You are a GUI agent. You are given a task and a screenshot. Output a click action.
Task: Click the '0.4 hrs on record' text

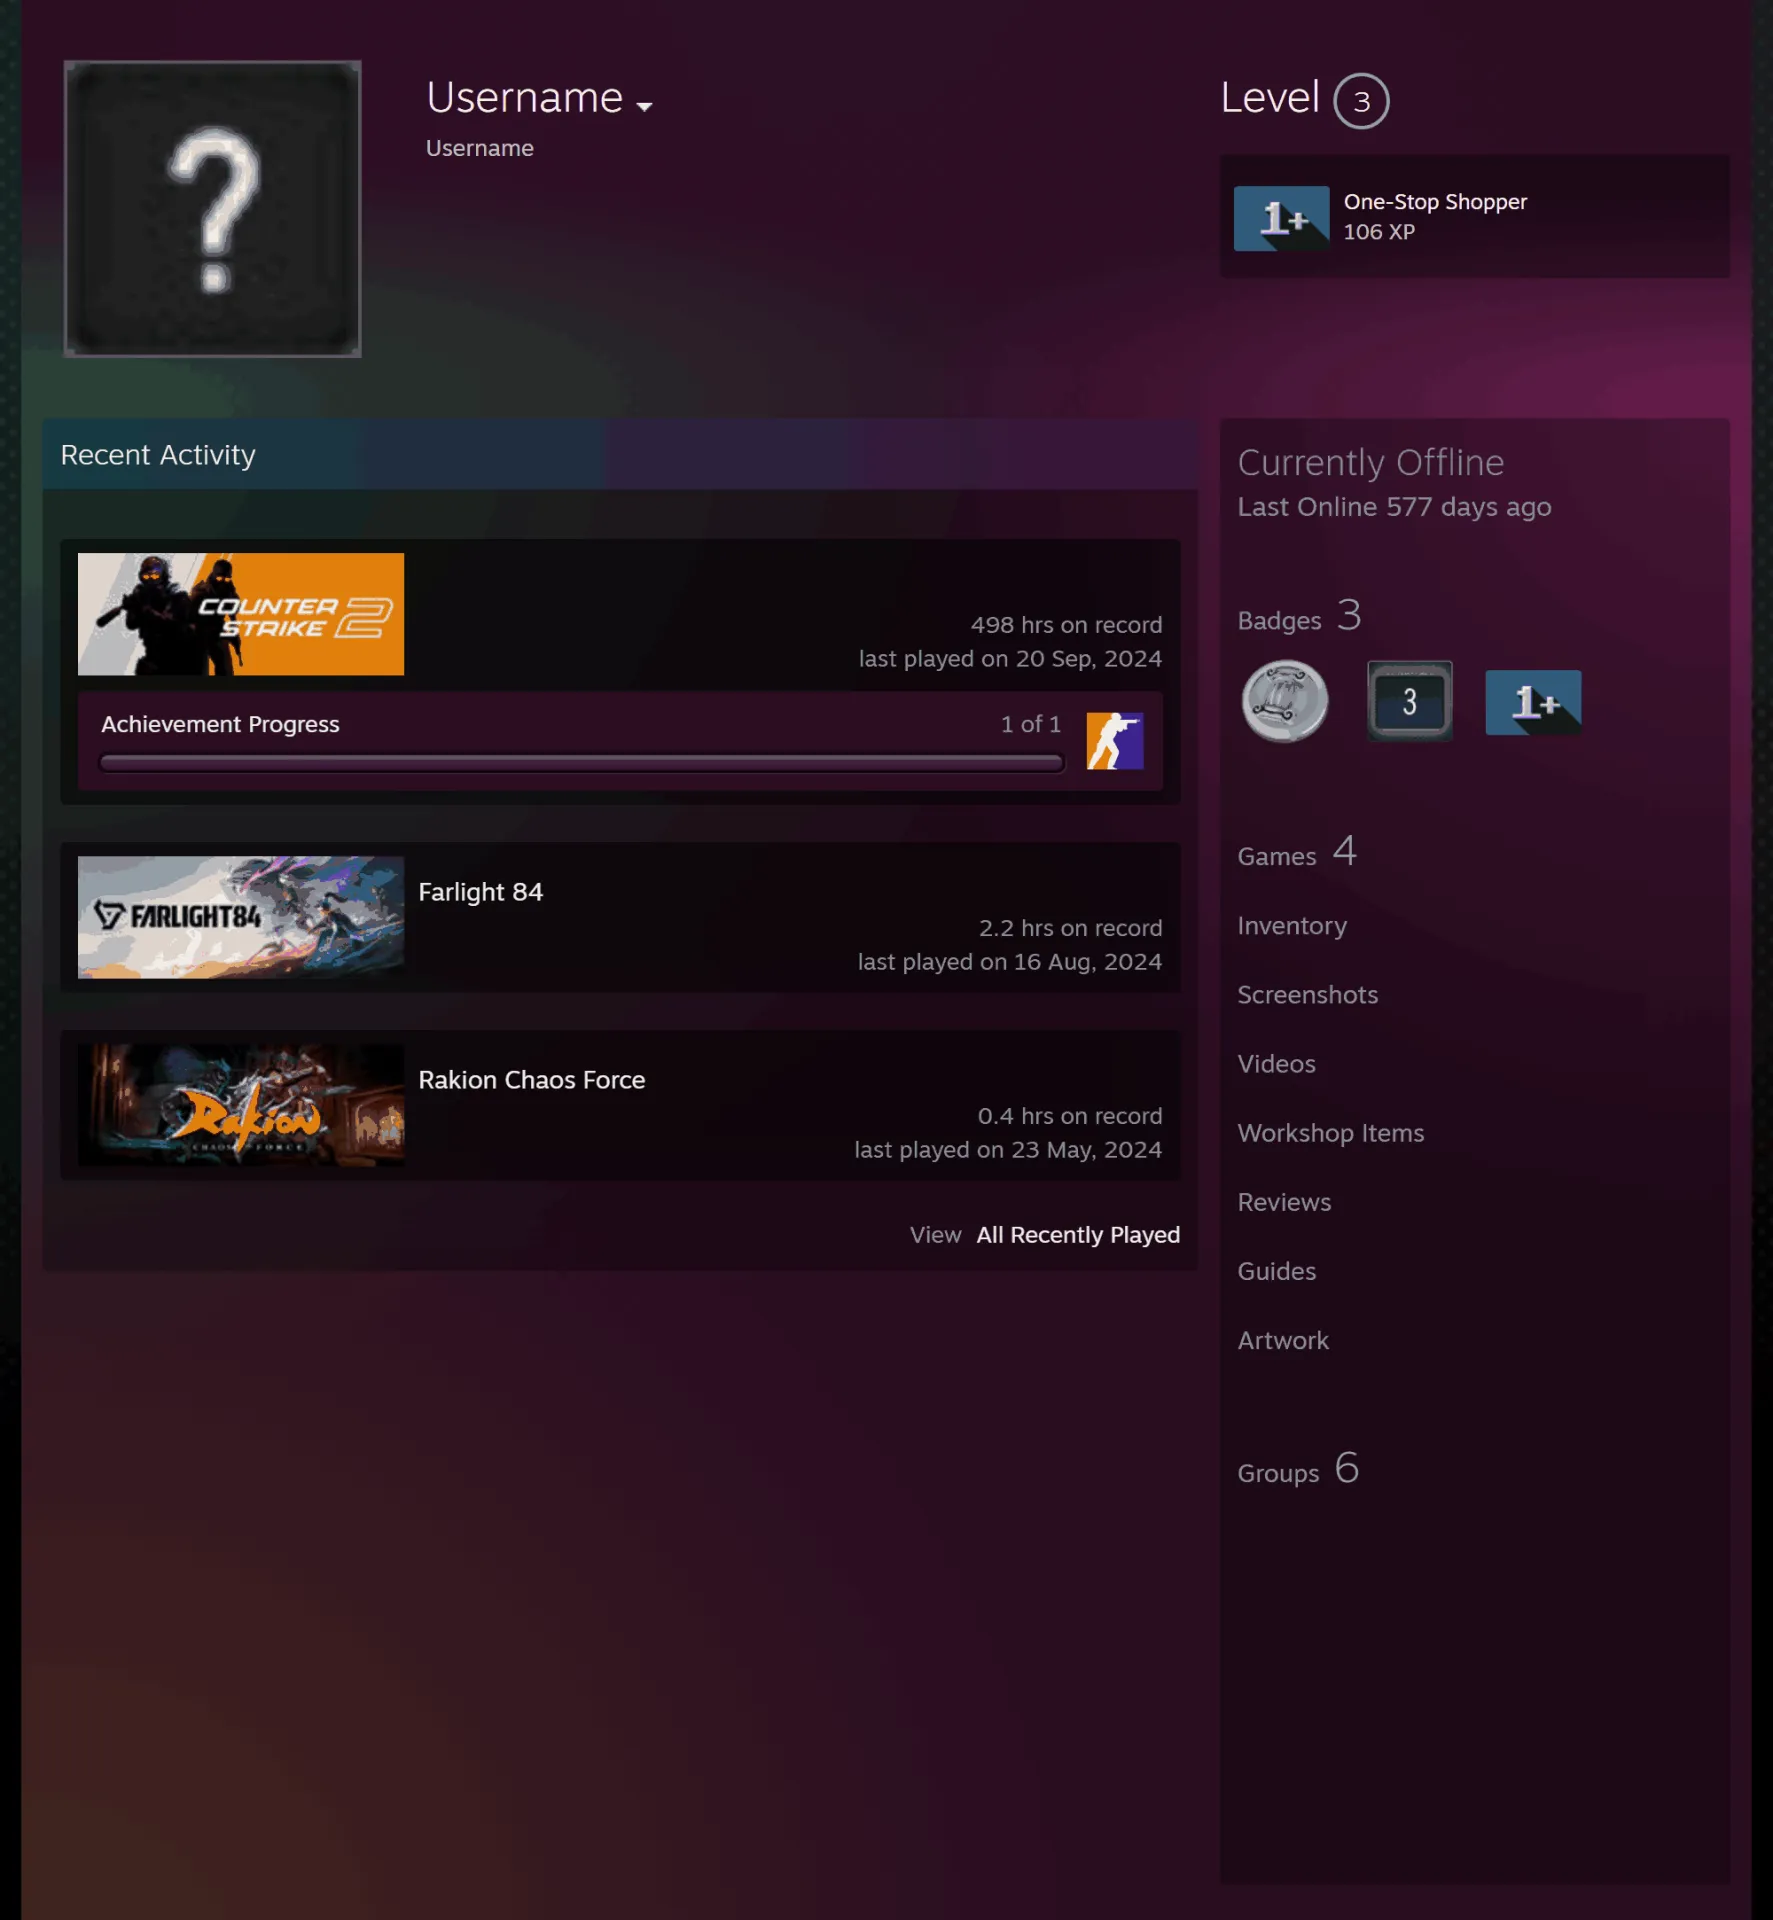pos(1069,1116)
